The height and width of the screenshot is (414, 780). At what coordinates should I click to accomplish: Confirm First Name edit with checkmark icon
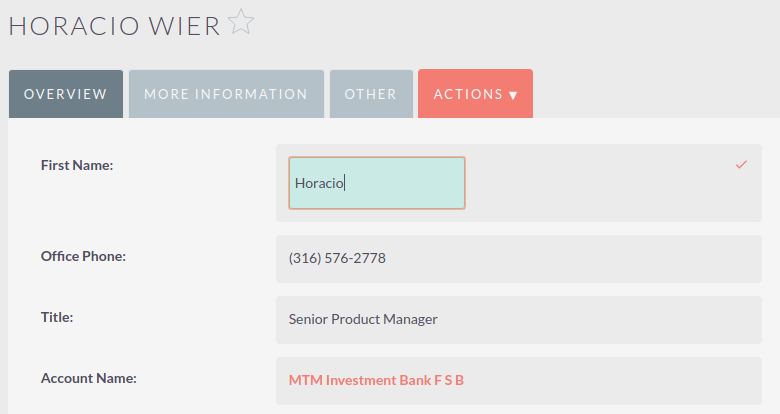coord(741,164)
